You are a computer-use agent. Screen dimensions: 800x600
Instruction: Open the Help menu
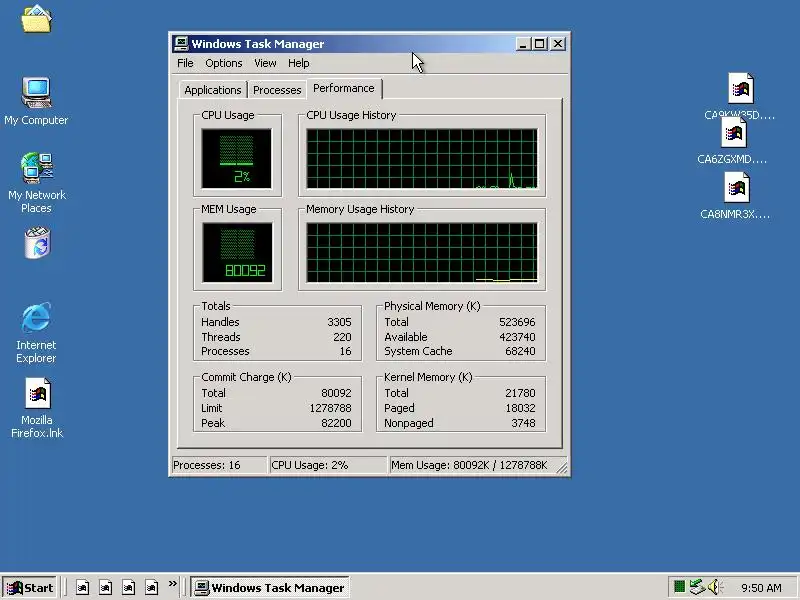point(298,63)
